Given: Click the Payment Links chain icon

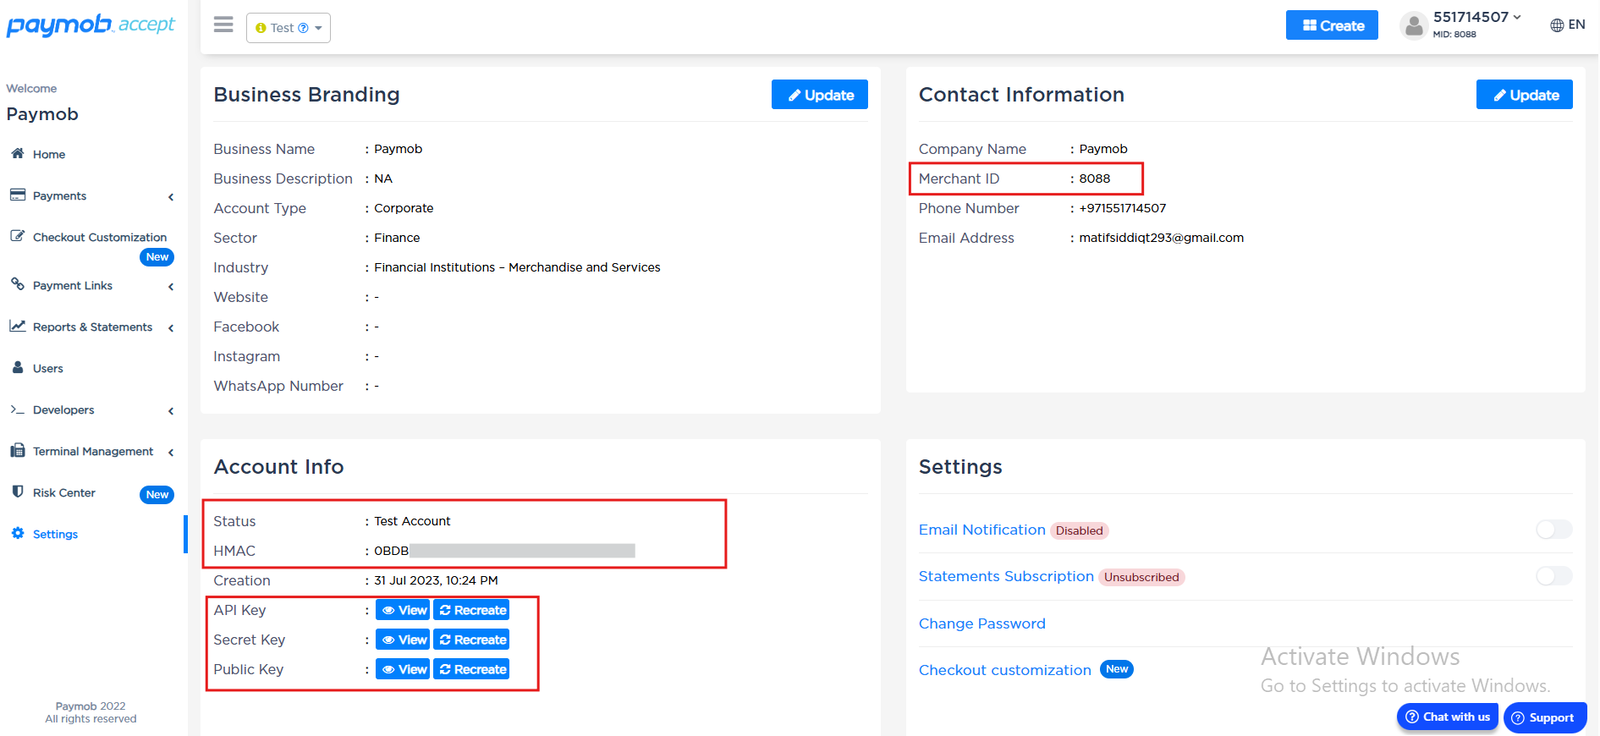Looking at the screenshot, I should coord(17,284).
